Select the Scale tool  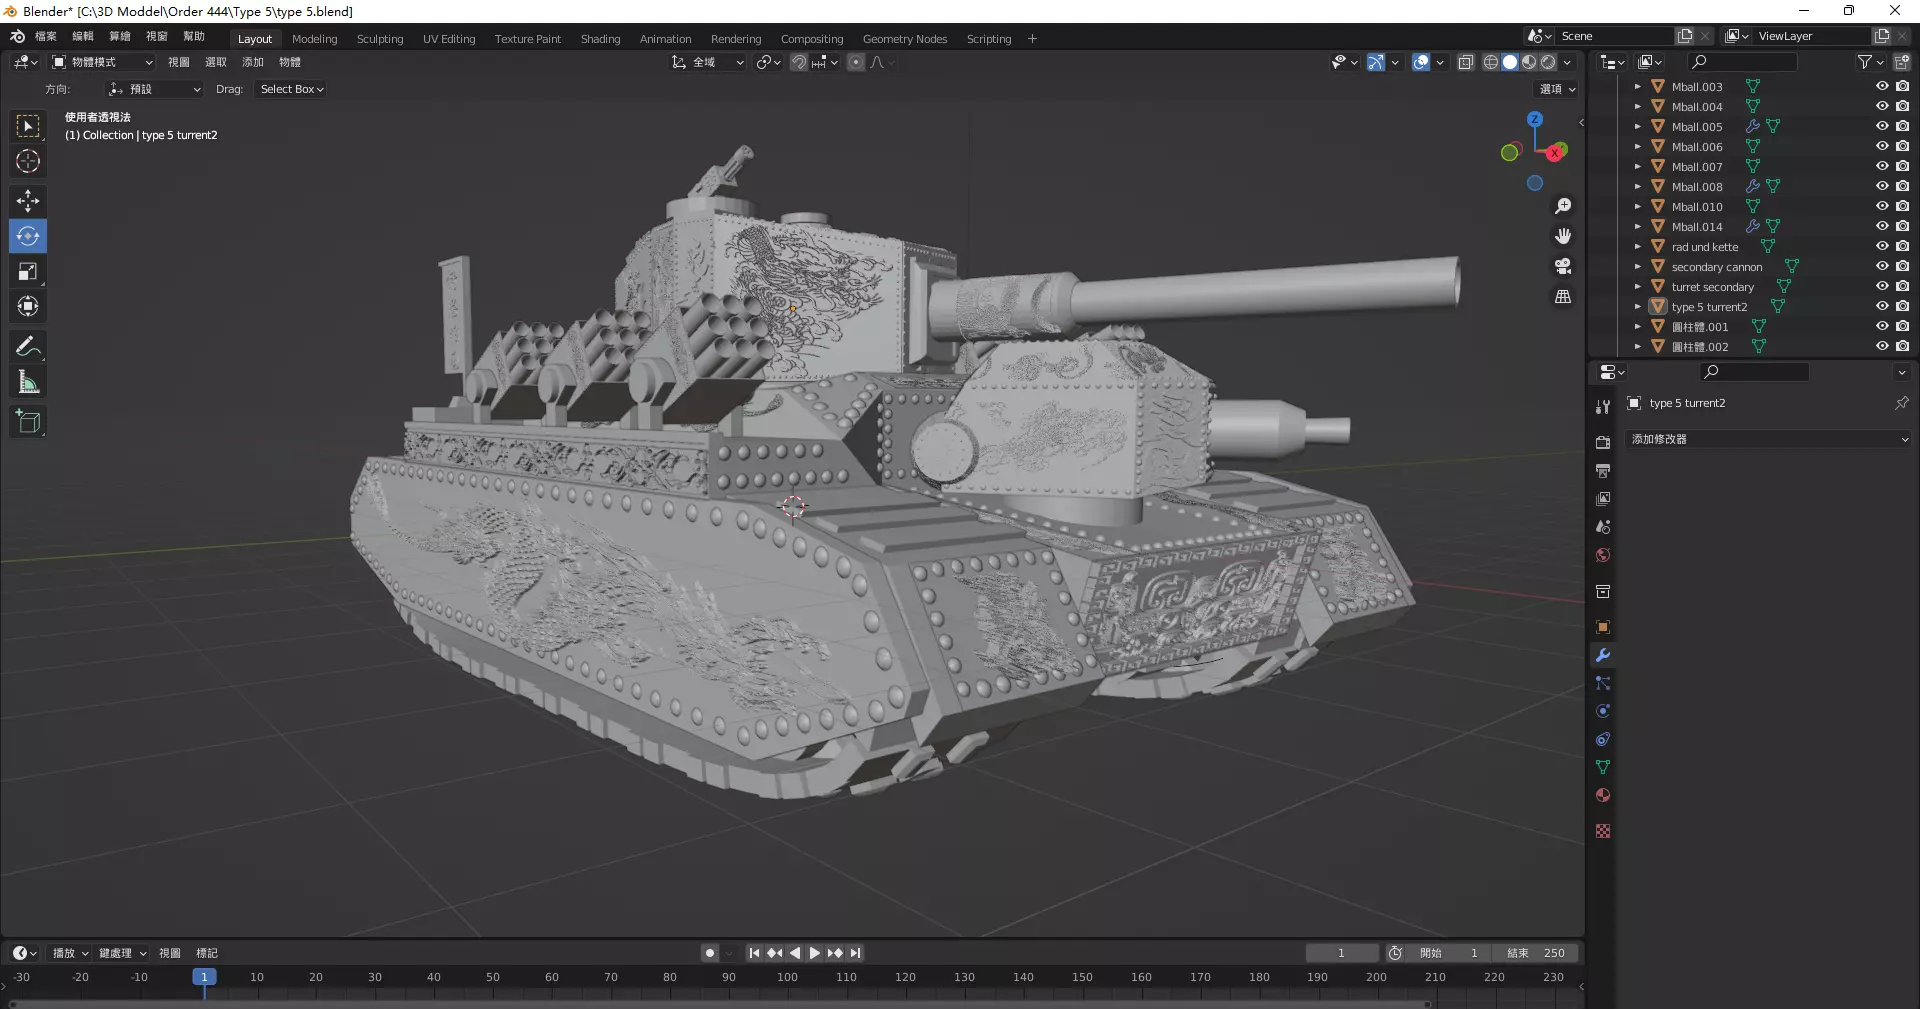point(28,271)
